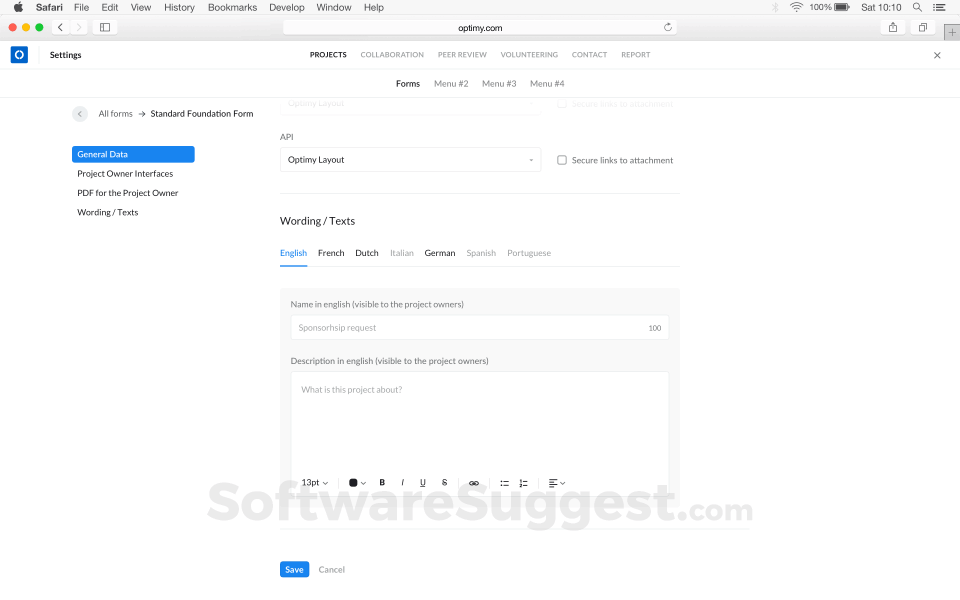This screenshot has height=600, width=960.
Task: Open the 13pt font size dropdown
Action: click(x=315, y=482)
